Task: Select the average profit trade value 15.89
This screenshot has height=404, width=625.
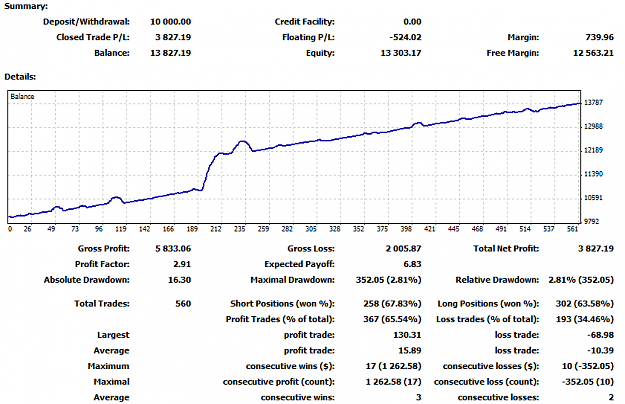Action: 410,351
